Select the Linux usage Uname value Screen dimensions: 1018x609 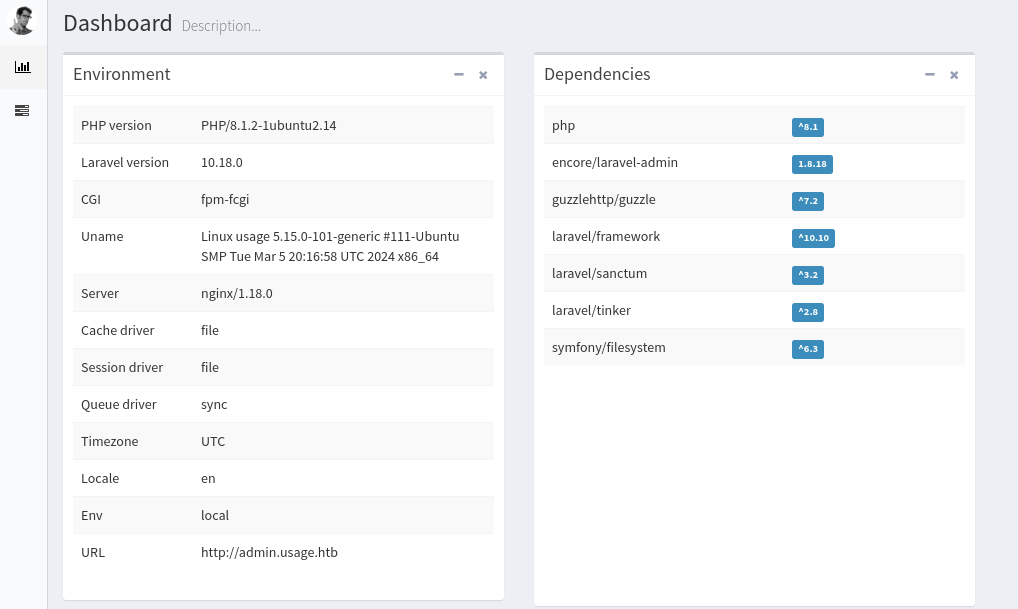(x=330, y=246)
